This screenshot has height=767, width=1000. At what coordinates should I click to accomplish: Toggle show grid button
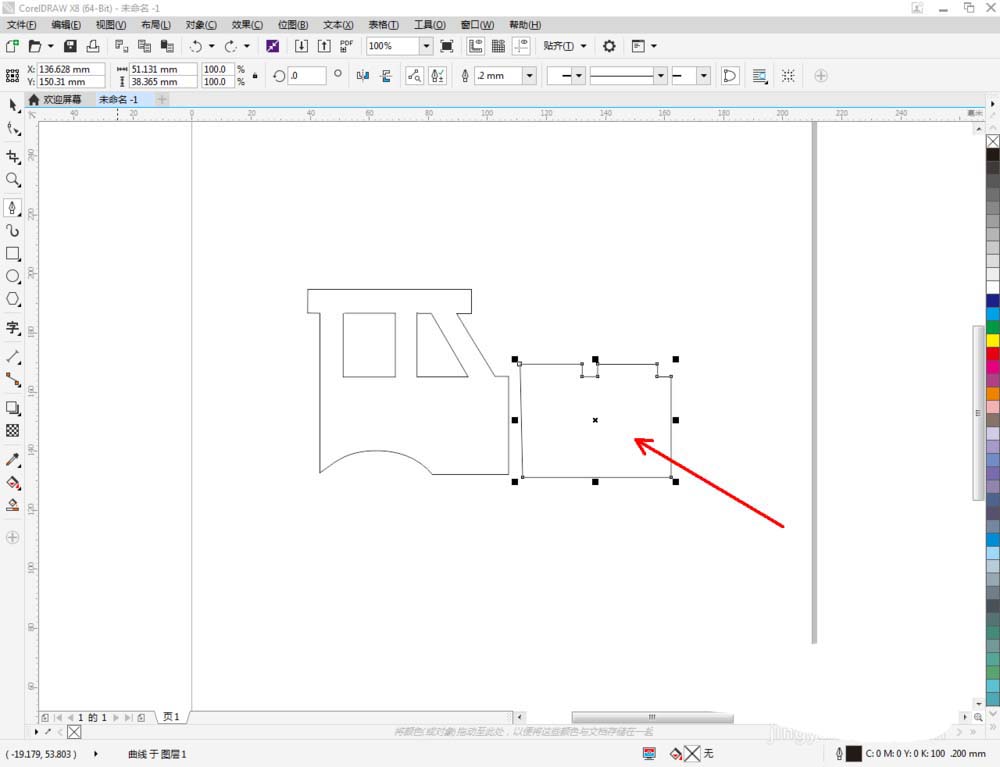click(x=498, y=46)
